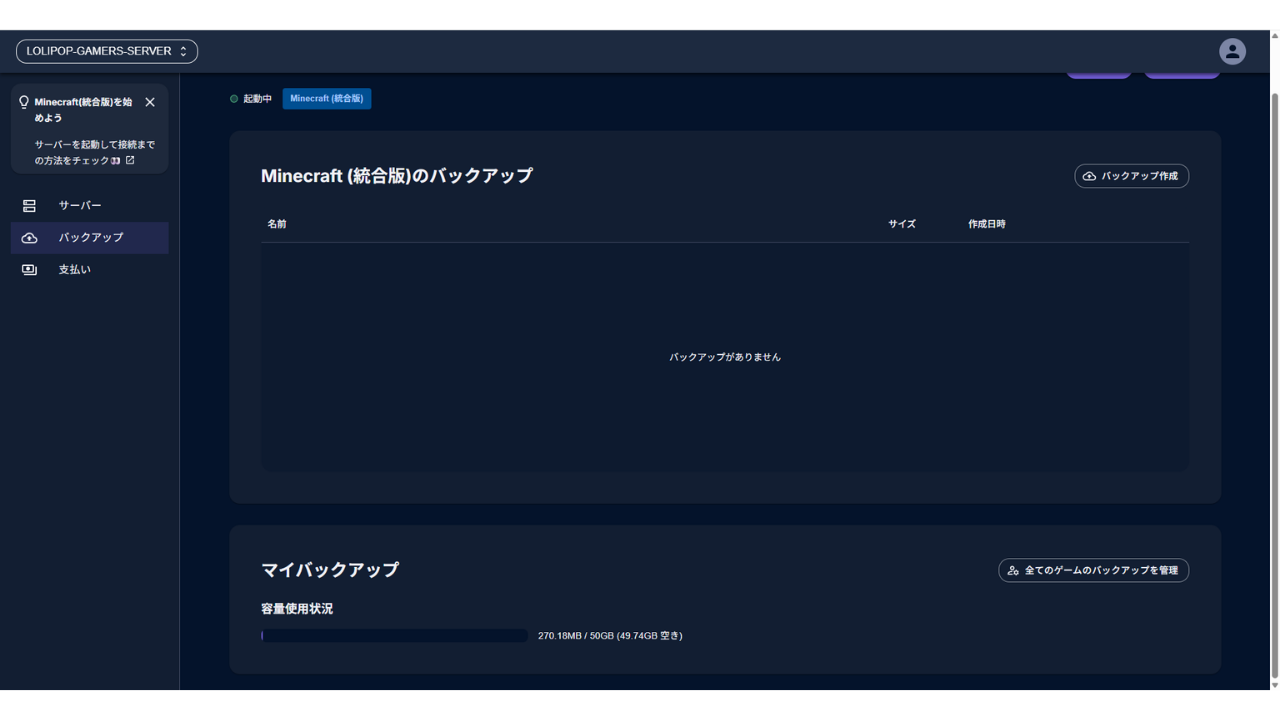Click the Minecraft (統合版) badge
1280x720 pixels.
327,99
